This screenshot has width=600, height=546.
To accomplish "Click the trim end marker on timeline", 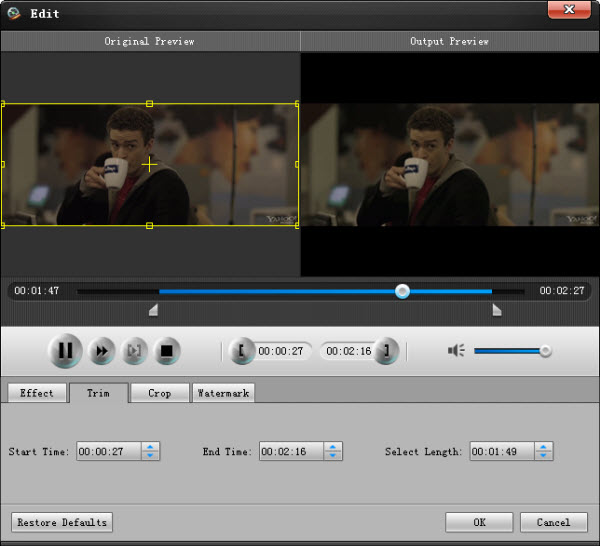I will tap(496, 310).
